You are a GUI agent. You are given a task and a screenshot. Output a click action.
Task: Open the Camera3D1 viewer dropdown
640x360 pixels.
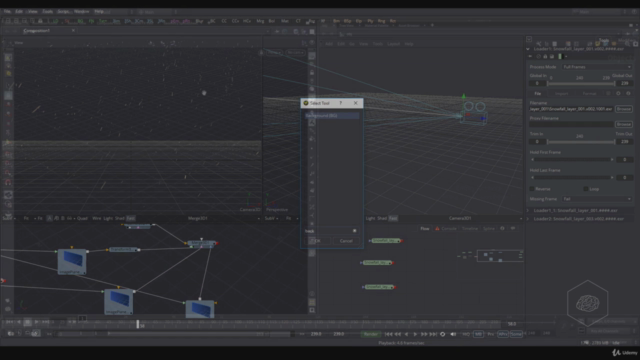coord(521,218)
